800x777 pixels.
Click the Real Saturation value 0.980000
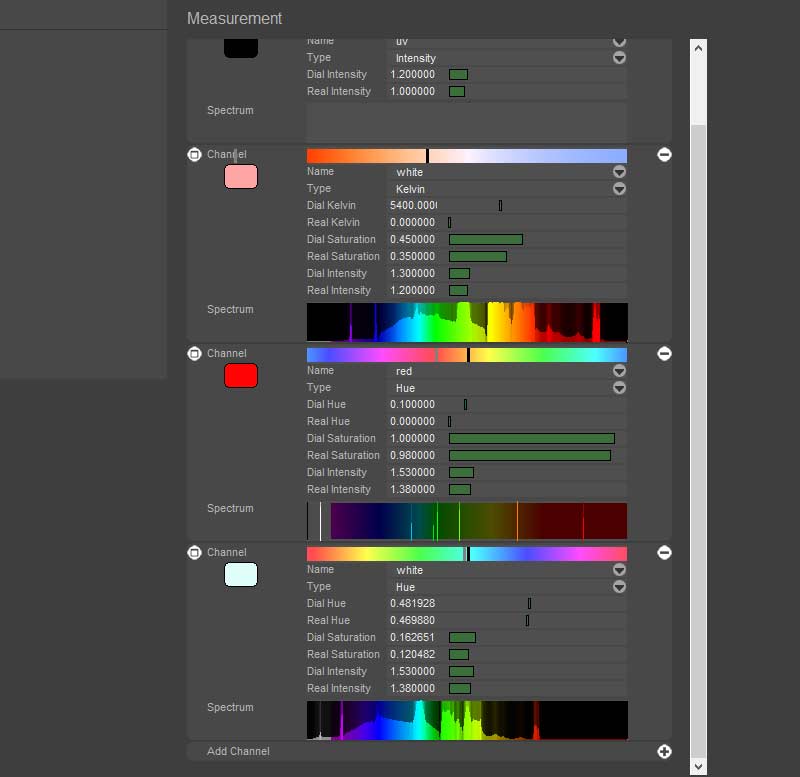tap(412, 455)
